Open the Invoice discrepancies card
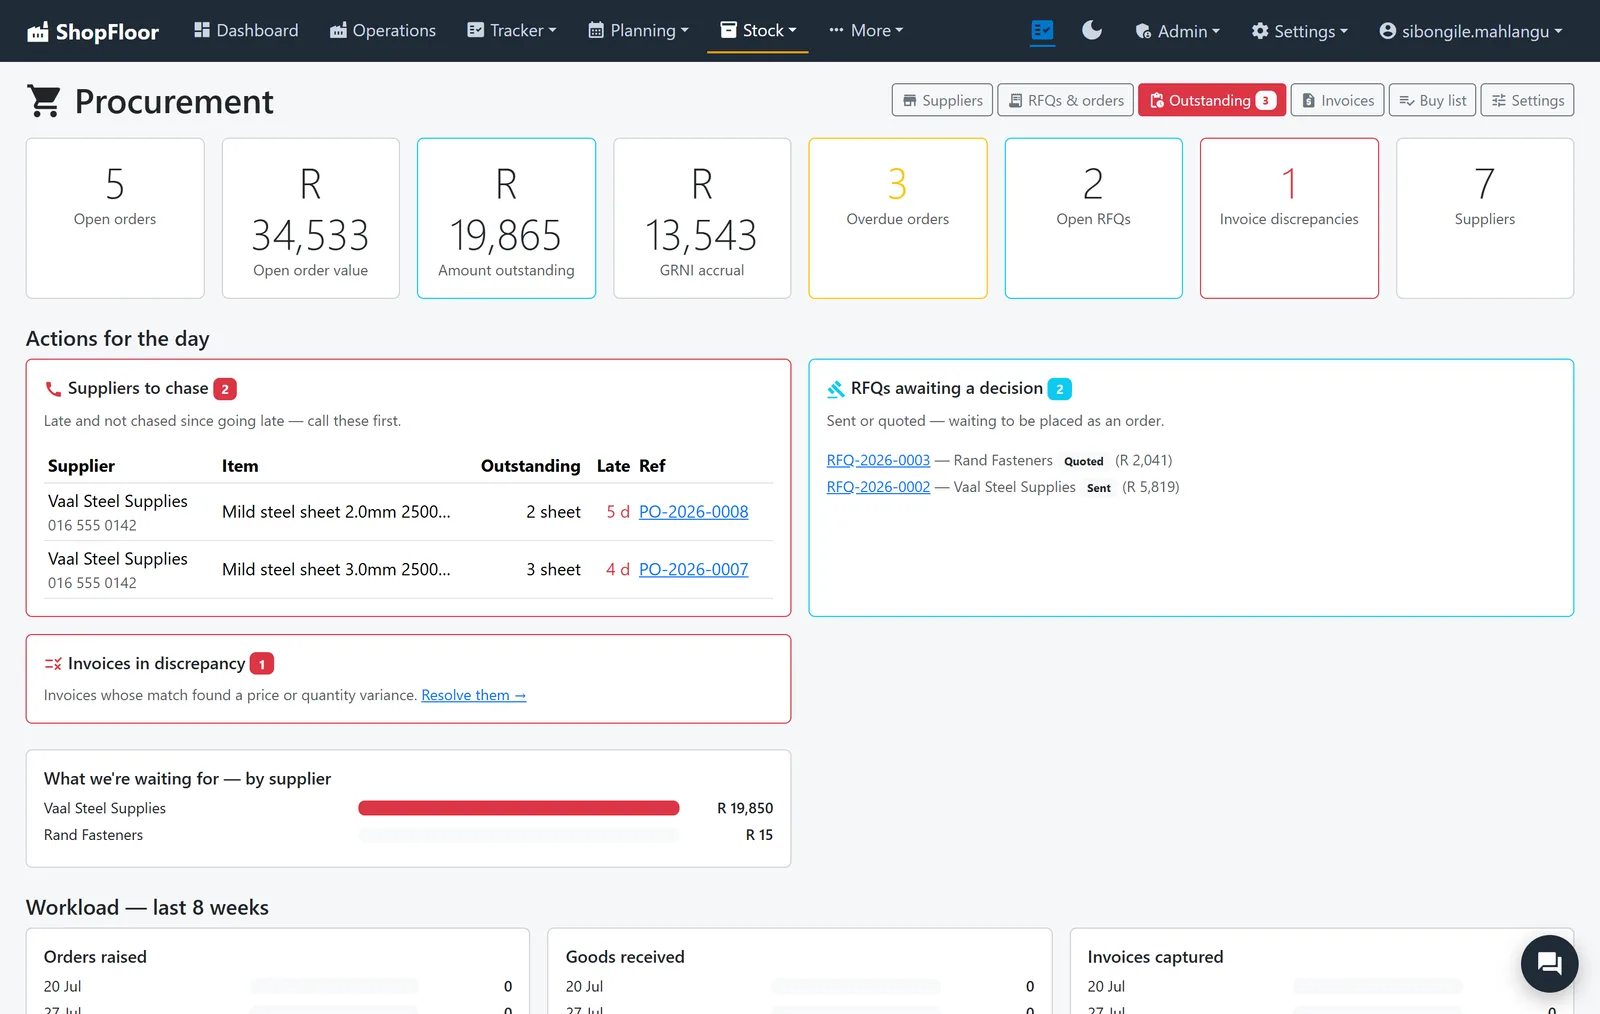This screenshot has height=1014, width=1600. click(x=1289, y=218)
